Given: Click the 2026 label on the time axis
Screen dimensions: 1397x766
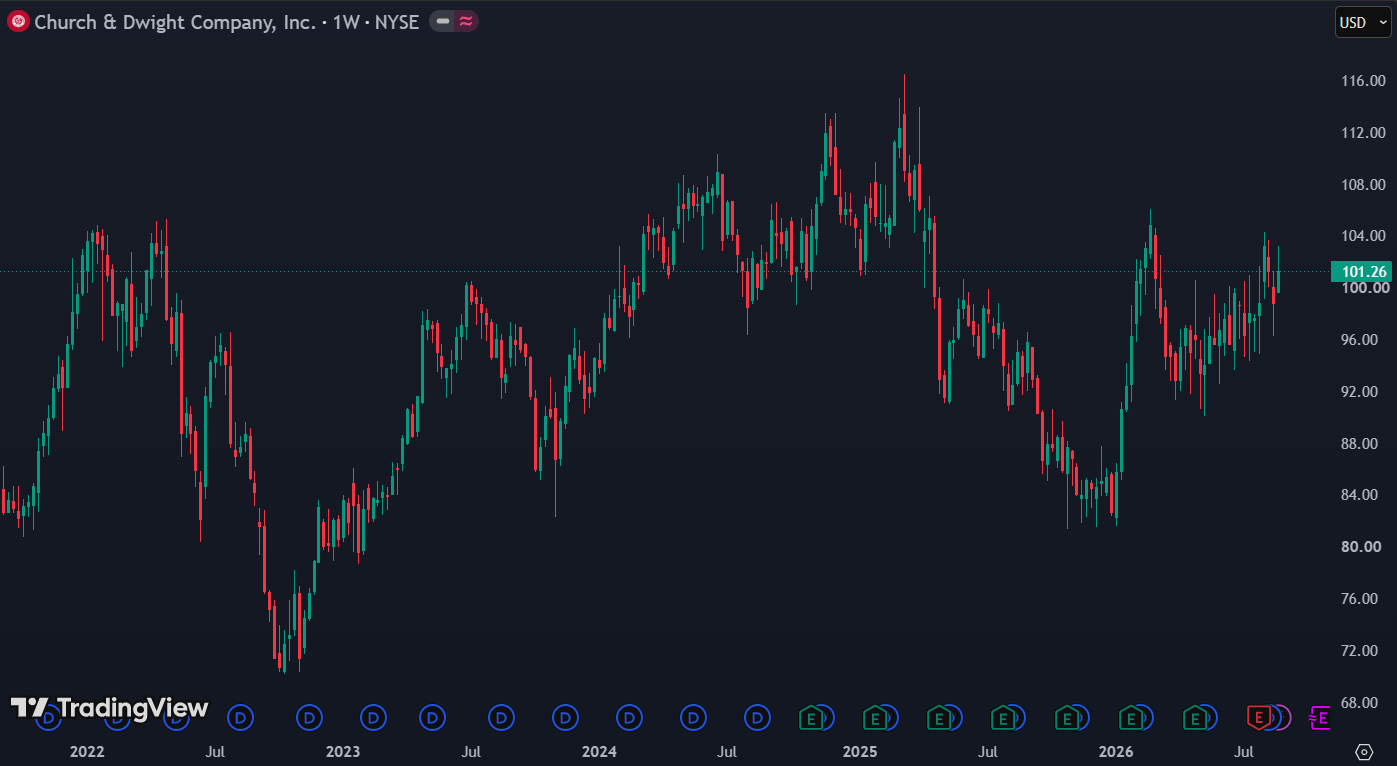Looking at the screenshot, I should click(1116, 751).
